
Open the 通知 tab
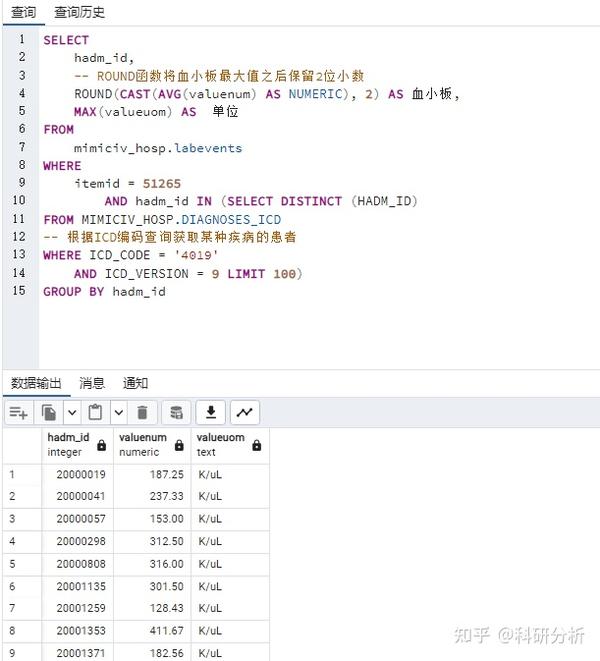(x=135, y=383)
